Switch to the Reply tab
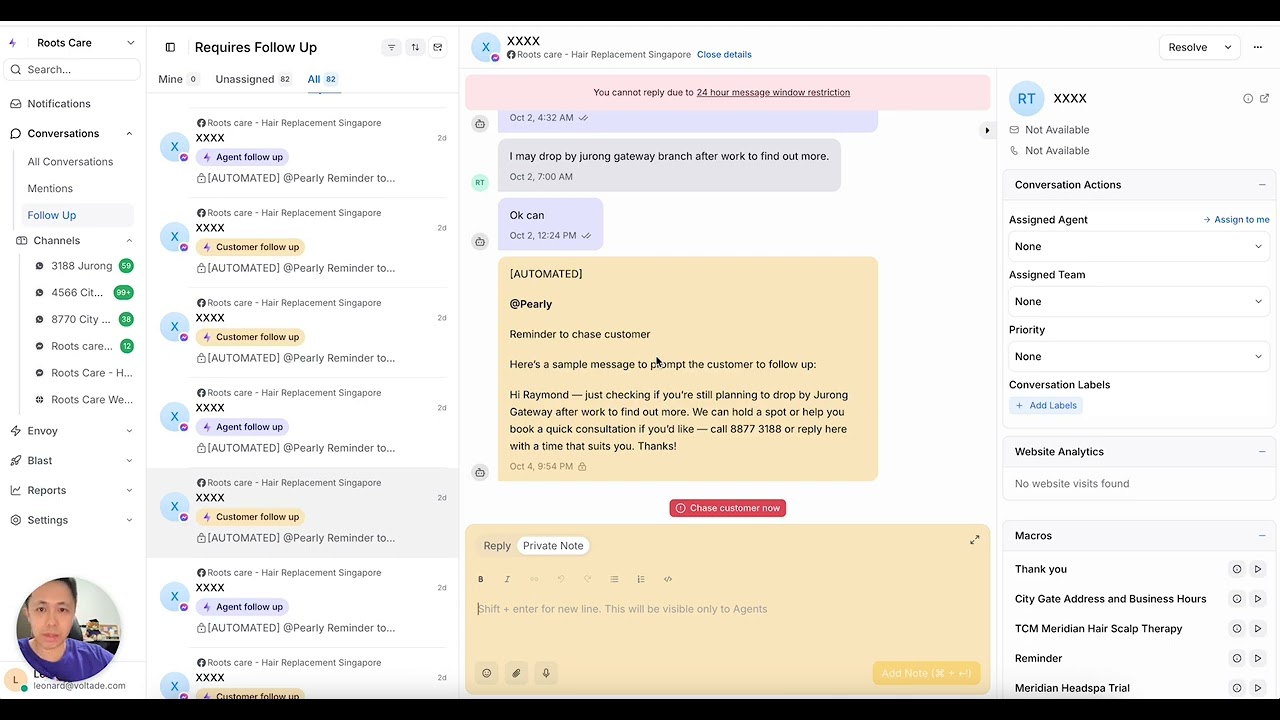This screenshot has height=720, width=1280. pyautogui.click(x=497, y=546)
